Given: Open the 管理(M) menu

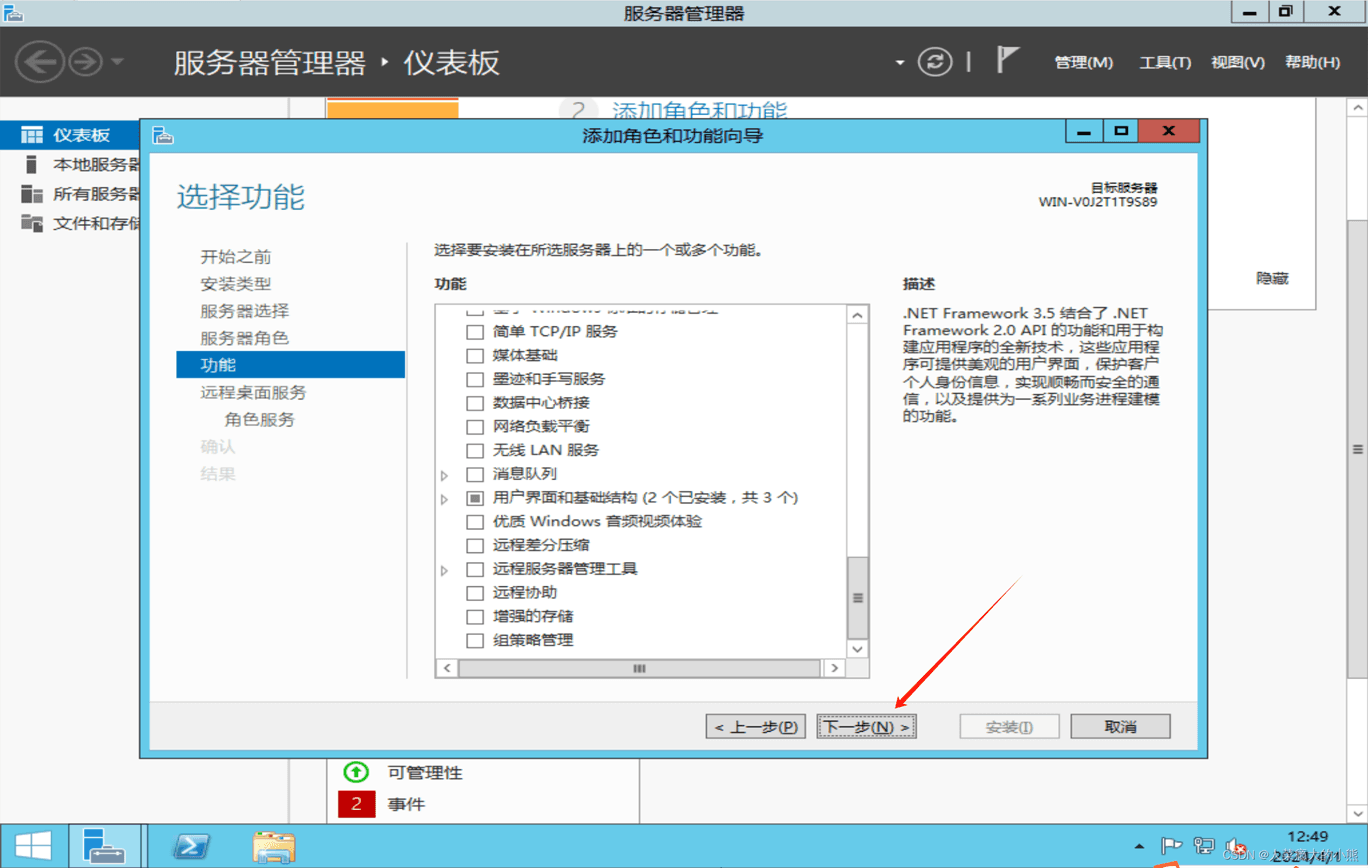Looking at the screenshot, I should 1083,62.
